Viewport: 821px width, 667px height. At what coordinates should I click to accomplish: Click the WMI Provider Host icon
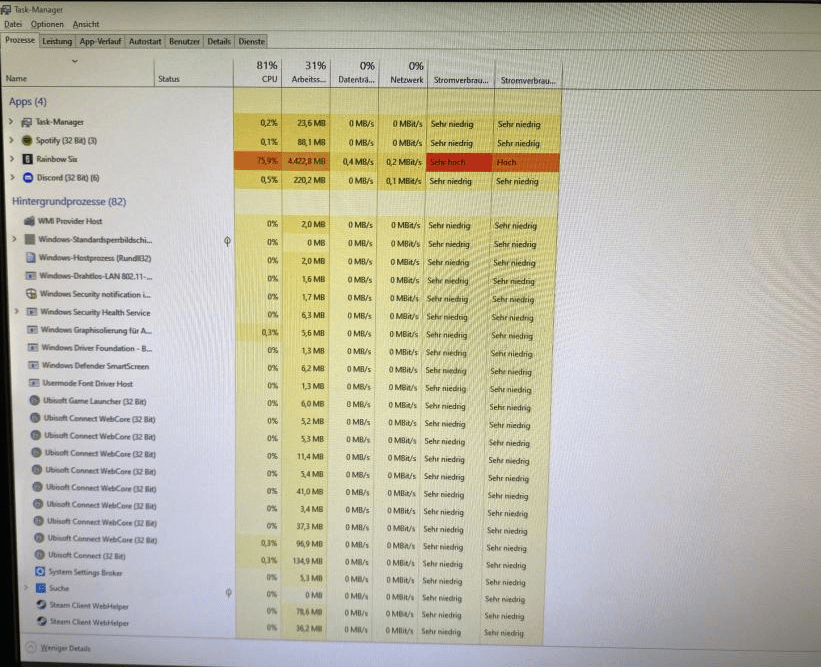pos(29,221)
